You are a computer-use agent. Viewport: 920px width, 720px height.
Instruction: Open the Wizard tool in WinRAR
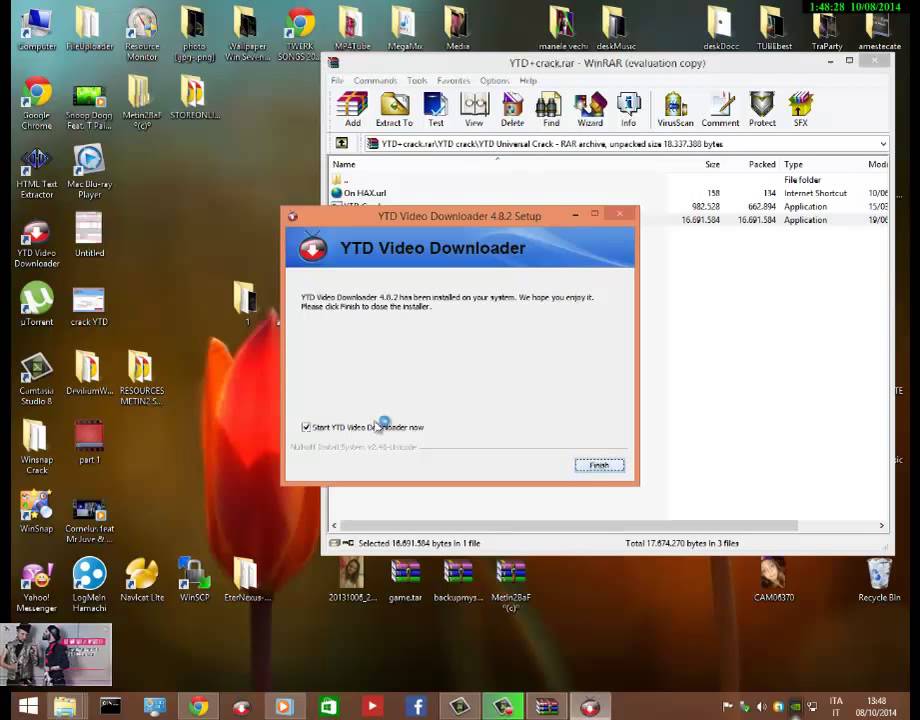590,110
